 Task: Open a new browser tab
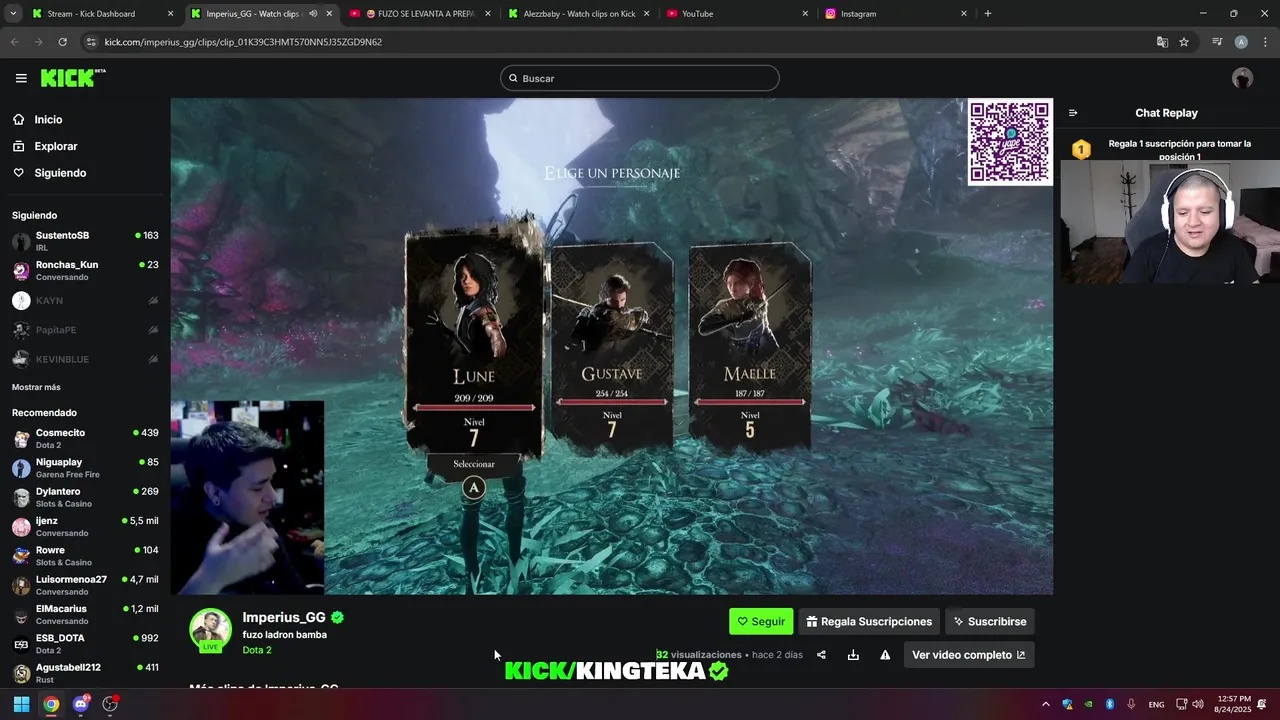[987, 14]
